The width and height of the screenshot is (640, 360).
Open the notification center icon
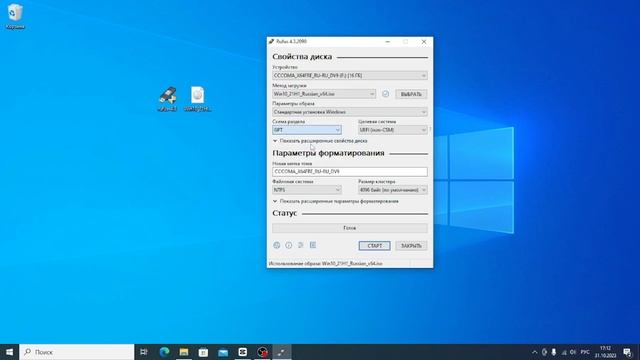click(x=627, y=352)
